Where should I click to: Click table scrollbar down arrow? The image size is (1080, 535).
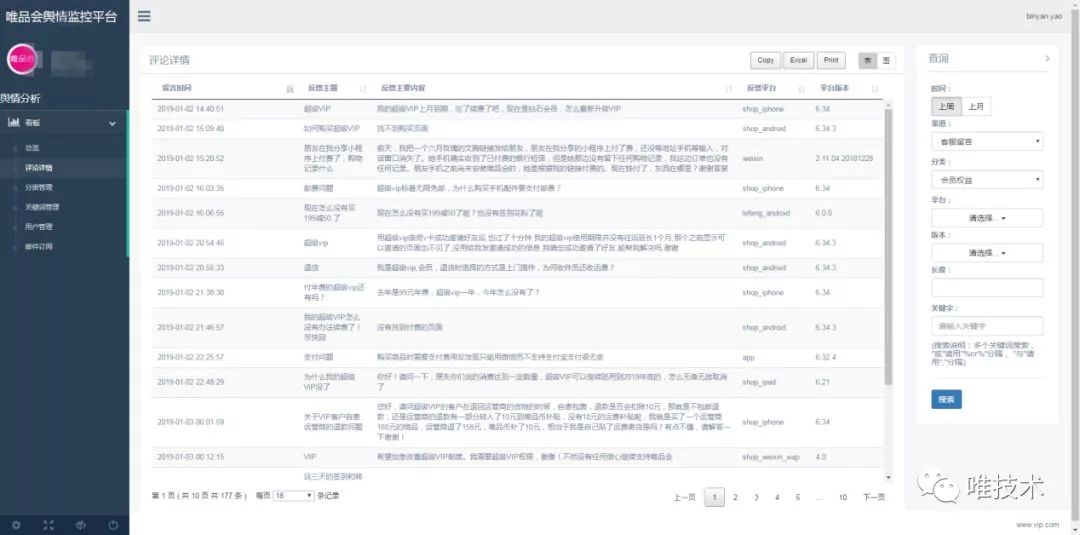(x=888, y=477)
